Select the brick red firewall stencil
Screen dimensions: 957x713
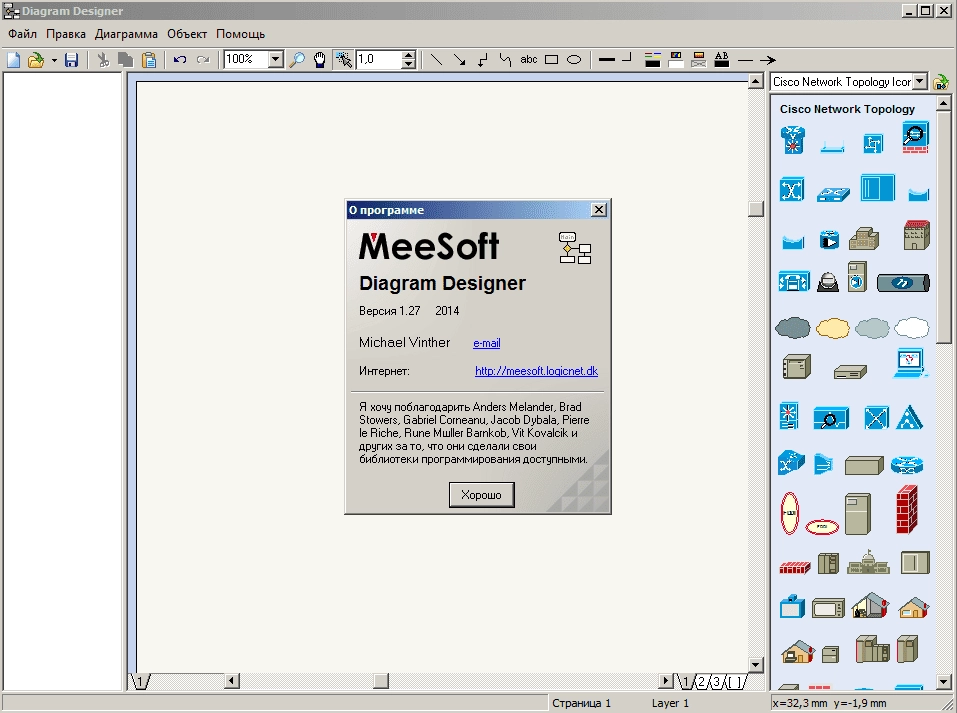click(906, 510)
